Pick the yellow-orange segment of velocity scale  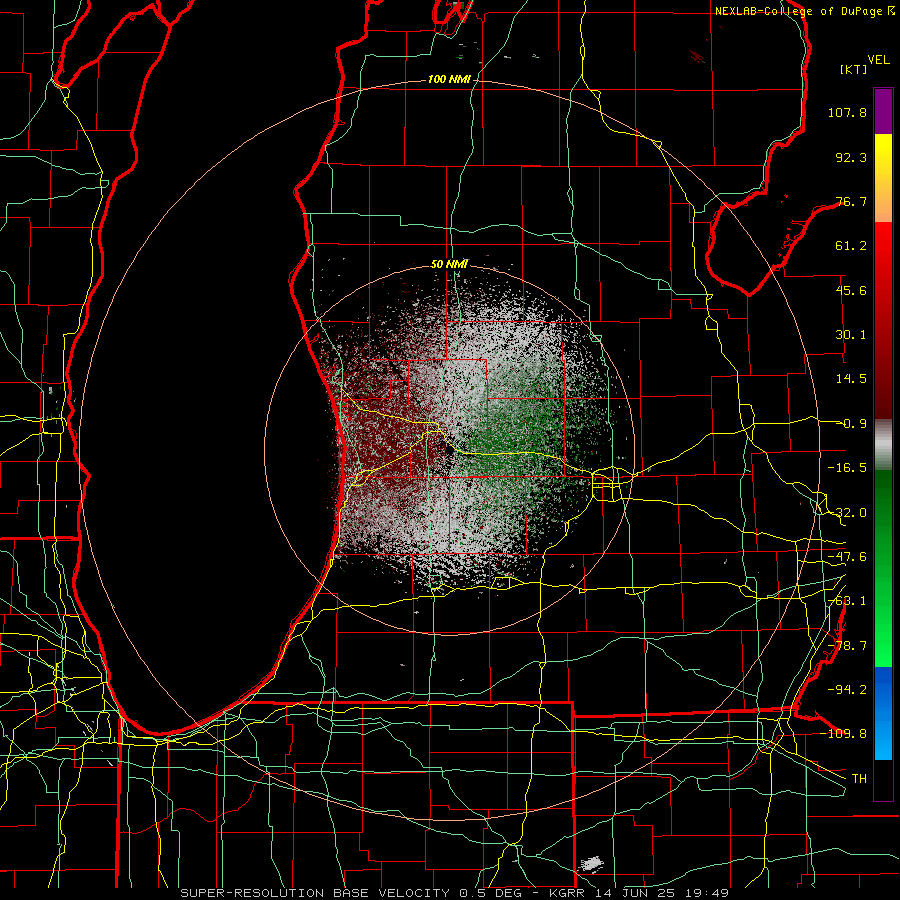(x=883, y=178)
